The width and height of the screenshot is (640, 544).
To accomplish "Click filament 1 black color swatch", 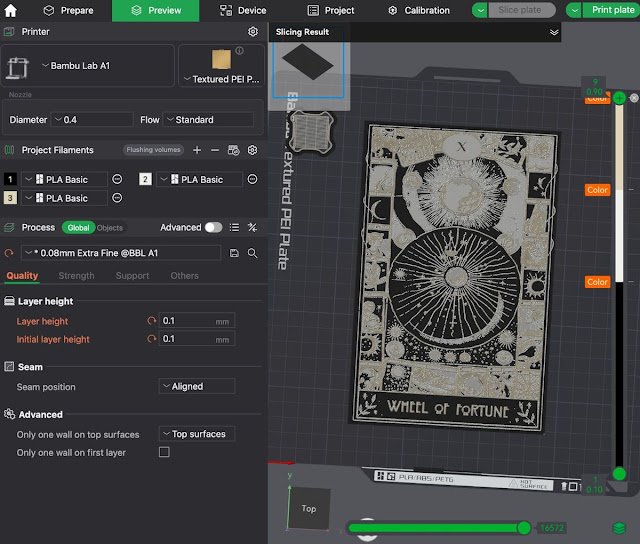I will (x=10, y=179).
